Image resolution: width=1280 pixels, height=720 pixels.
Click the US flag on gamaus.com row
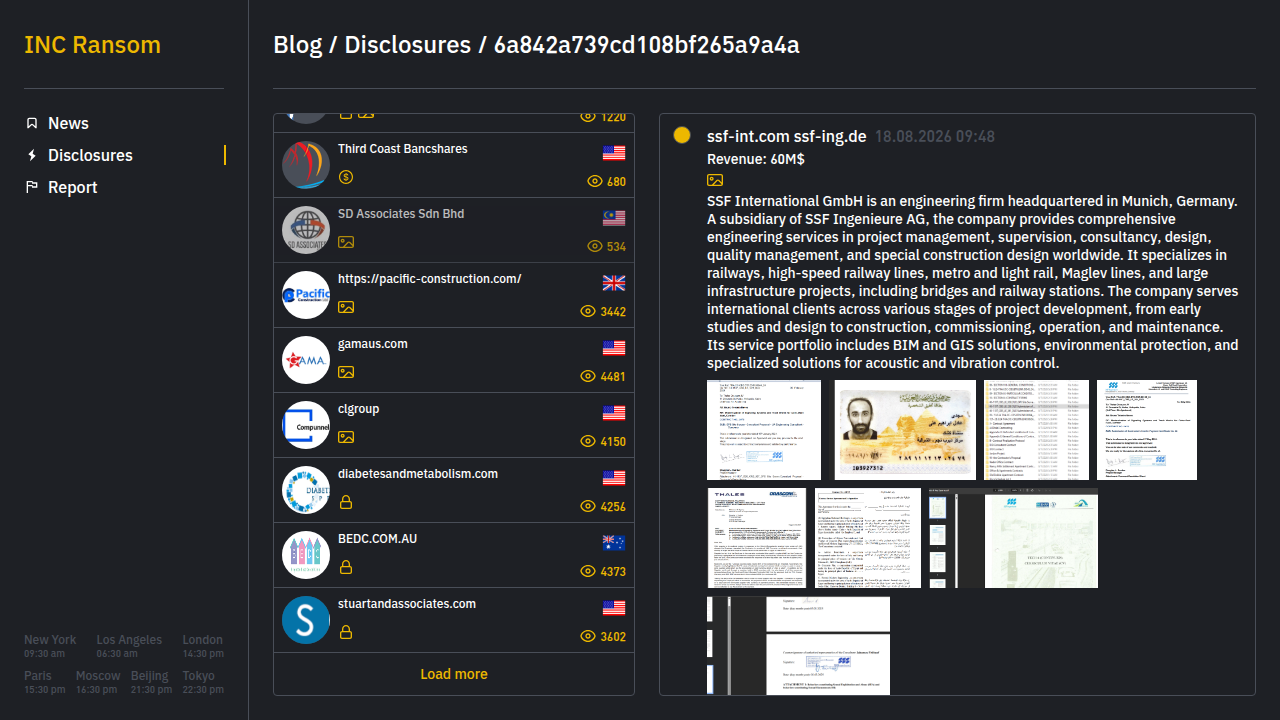tap(614, 348)
